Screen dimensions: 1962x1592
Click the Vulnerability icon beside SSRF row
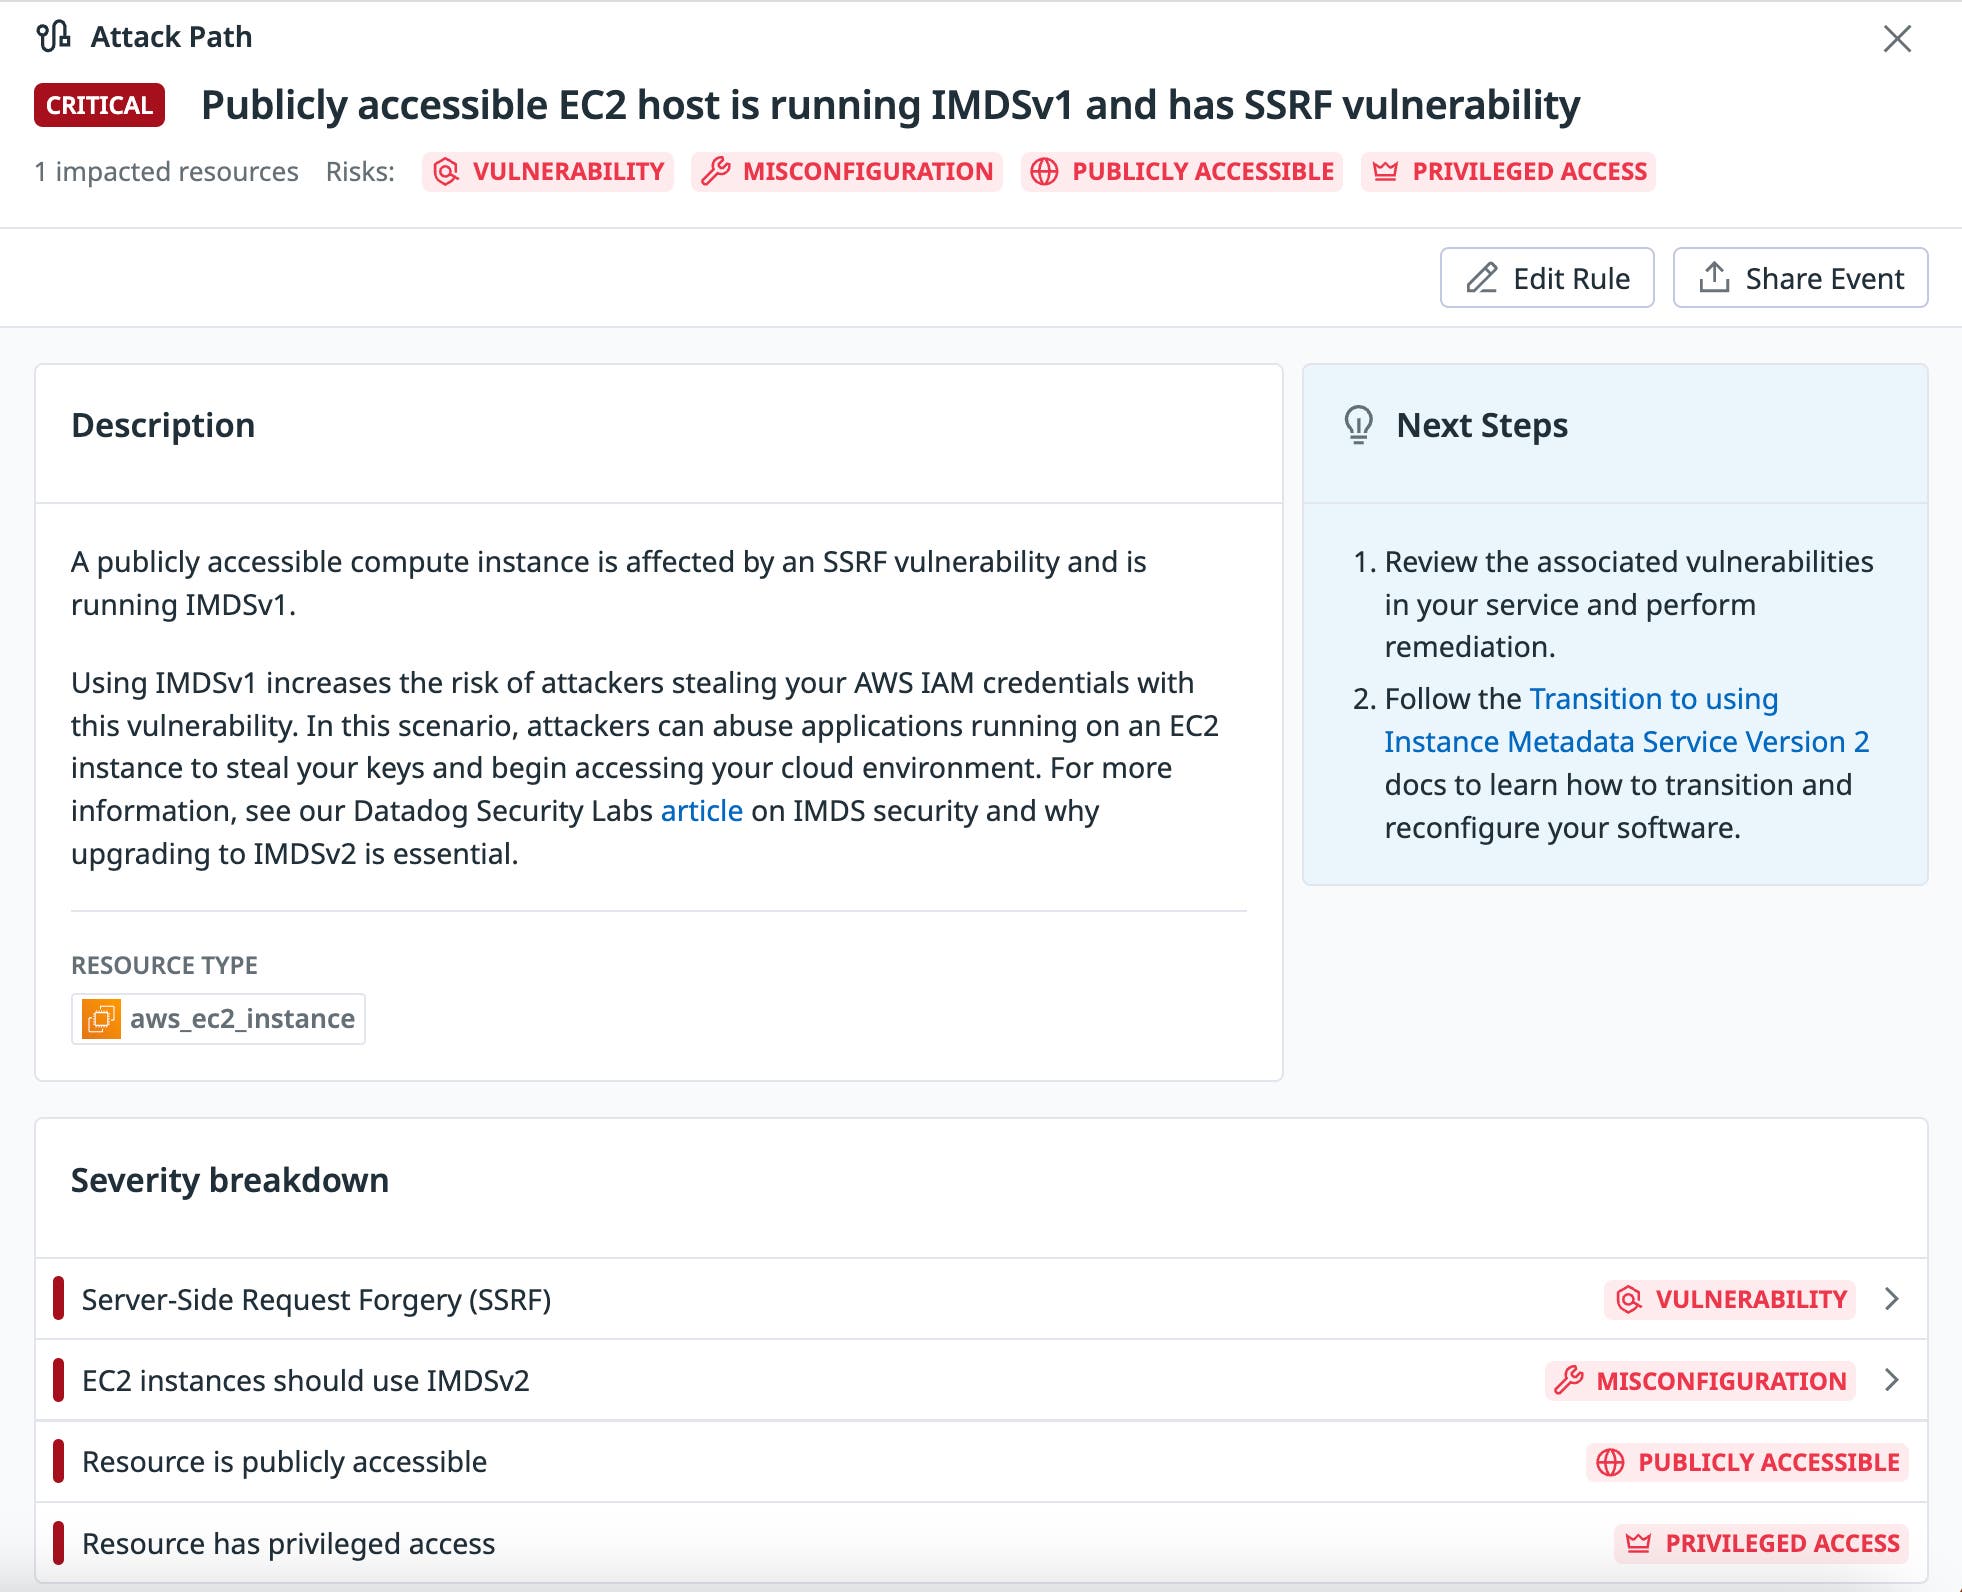tap(1628, 1300)
